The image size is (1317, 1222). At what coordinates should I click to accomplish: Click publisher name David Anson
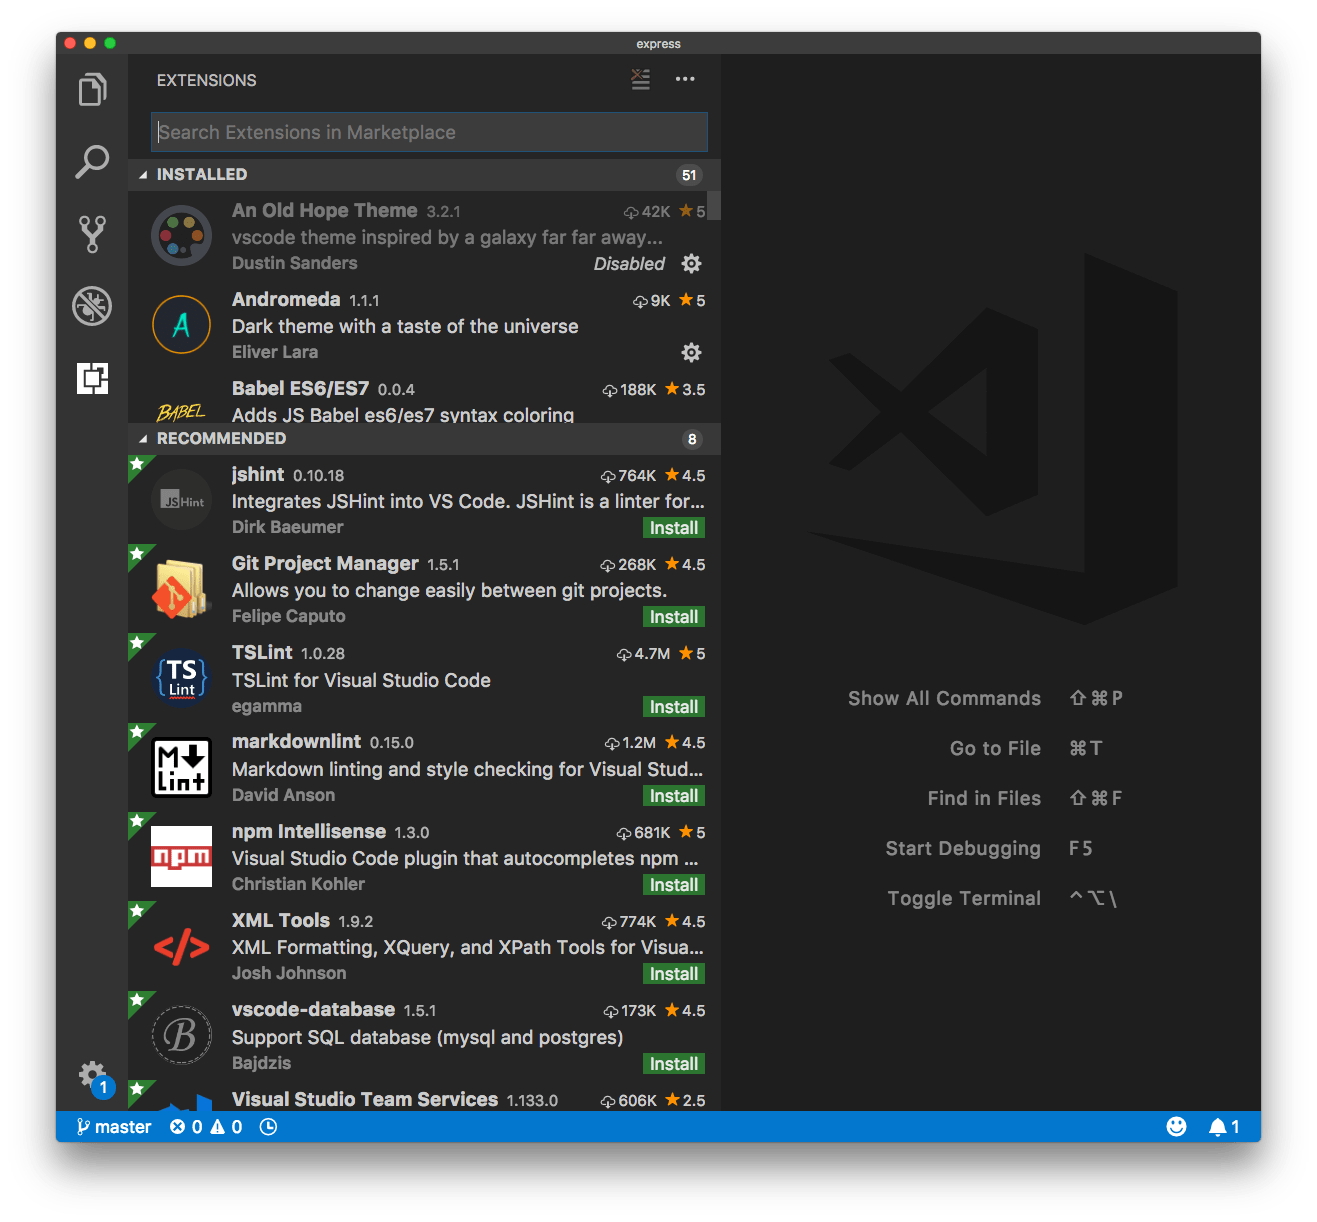click(x=284, y=795)
